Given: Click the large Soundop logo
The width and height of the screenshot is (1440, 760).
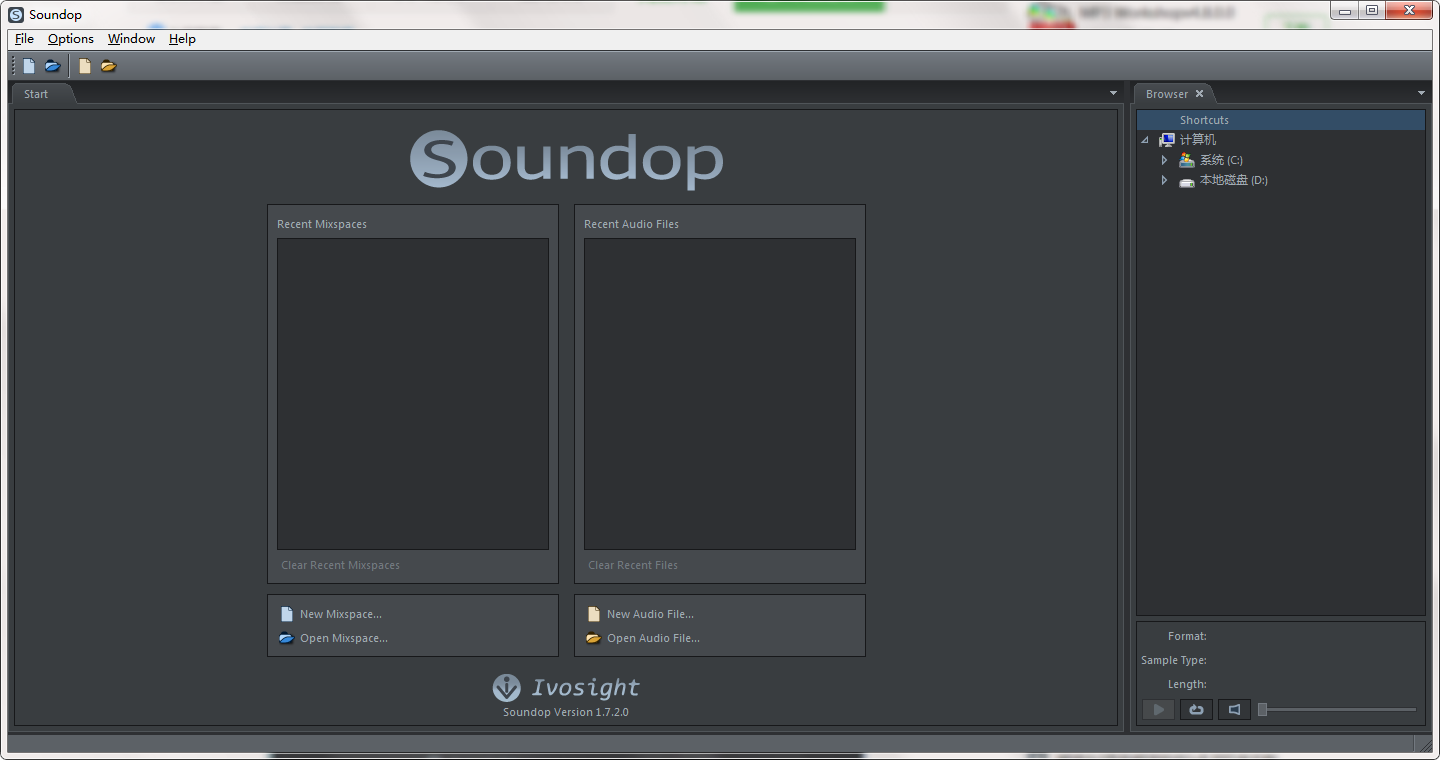Looking at the screenshot, I should [566, 159].
